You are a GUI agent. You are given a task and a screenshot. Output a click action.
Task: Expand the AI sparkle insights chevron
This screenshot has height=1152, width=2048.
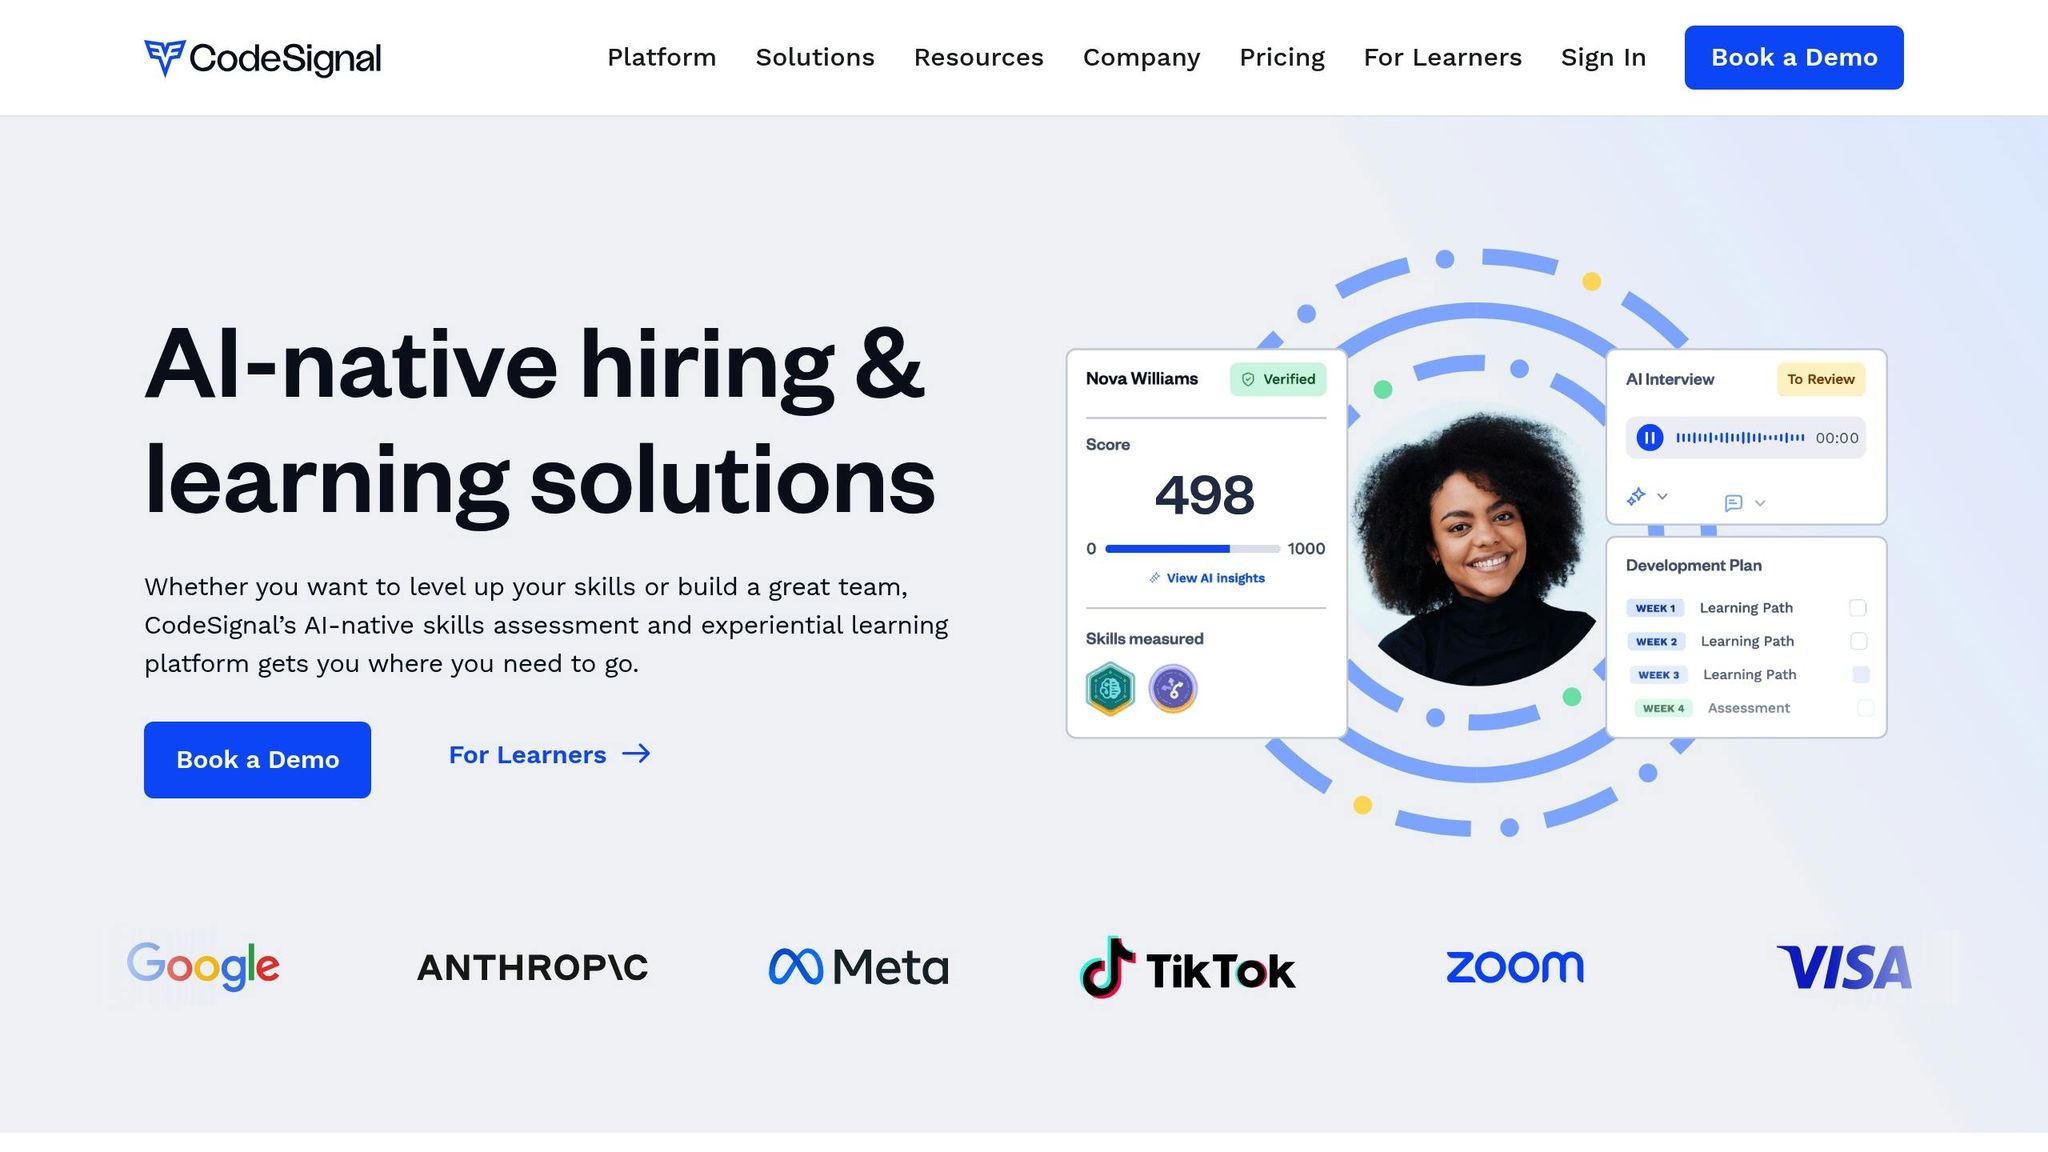click(x=1662, y=496)
